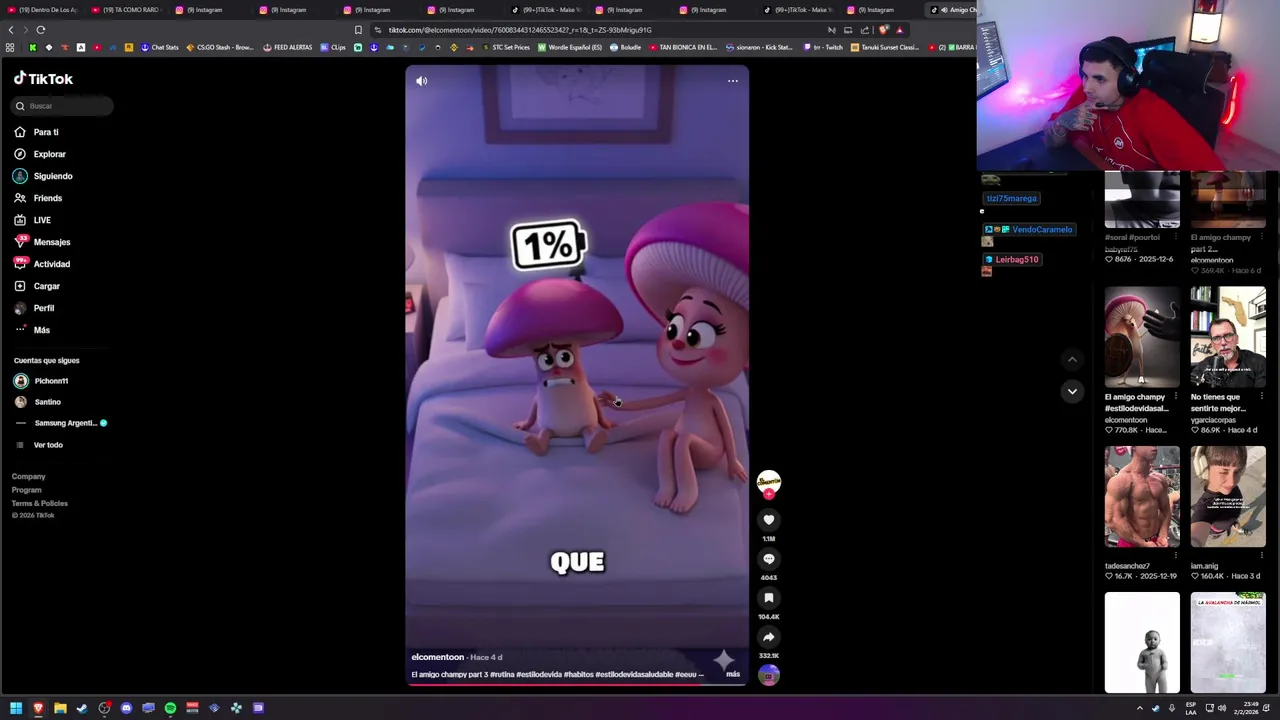Open File Explorer from taskbar

click(x=60, y=708)
